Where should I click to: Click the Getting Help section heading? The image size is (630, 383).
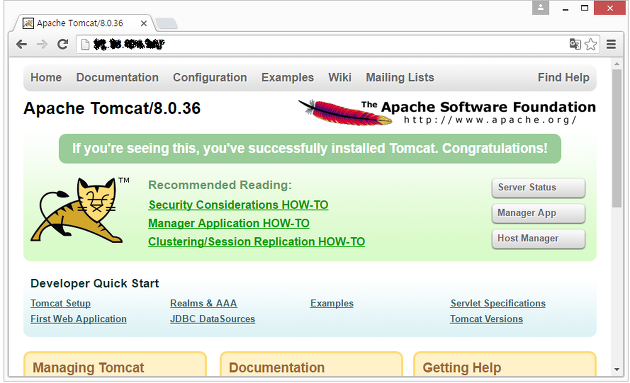[462, 368]
